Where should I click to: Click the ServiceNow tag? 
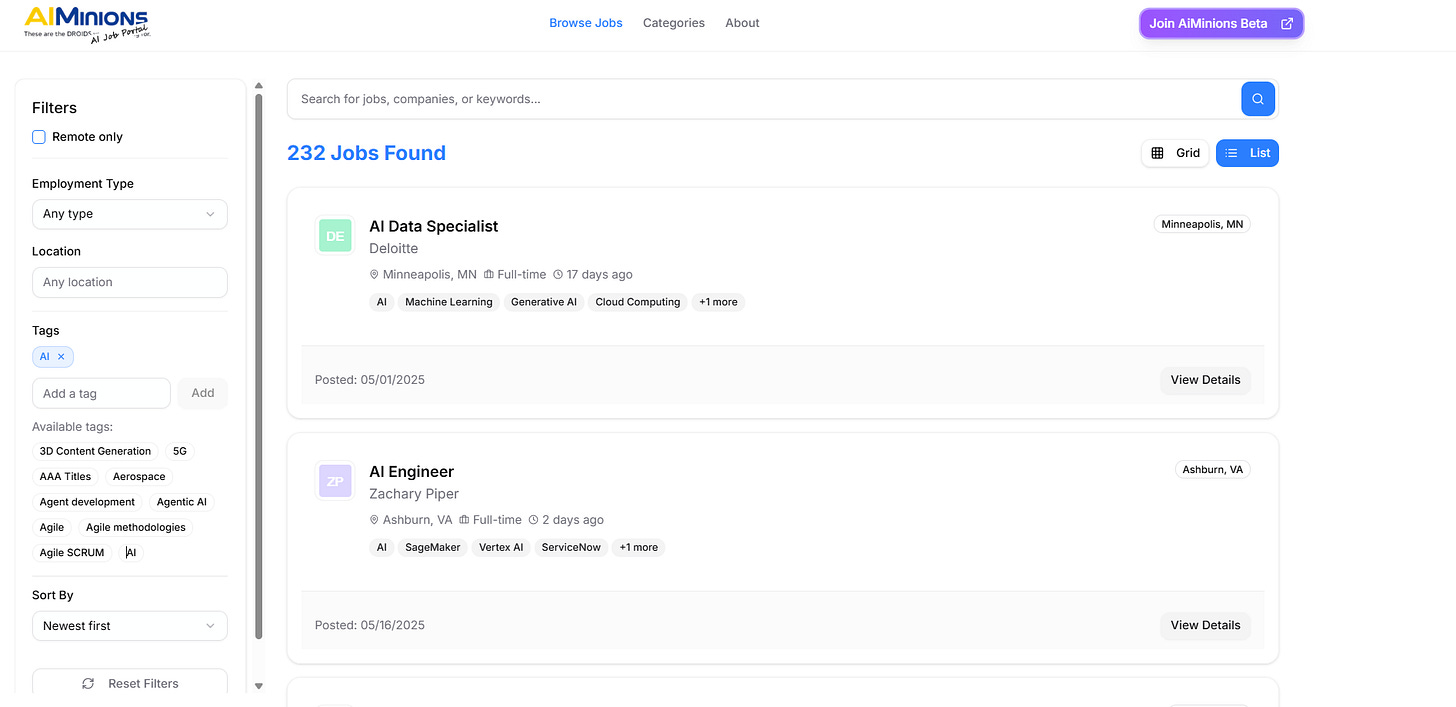571,547
